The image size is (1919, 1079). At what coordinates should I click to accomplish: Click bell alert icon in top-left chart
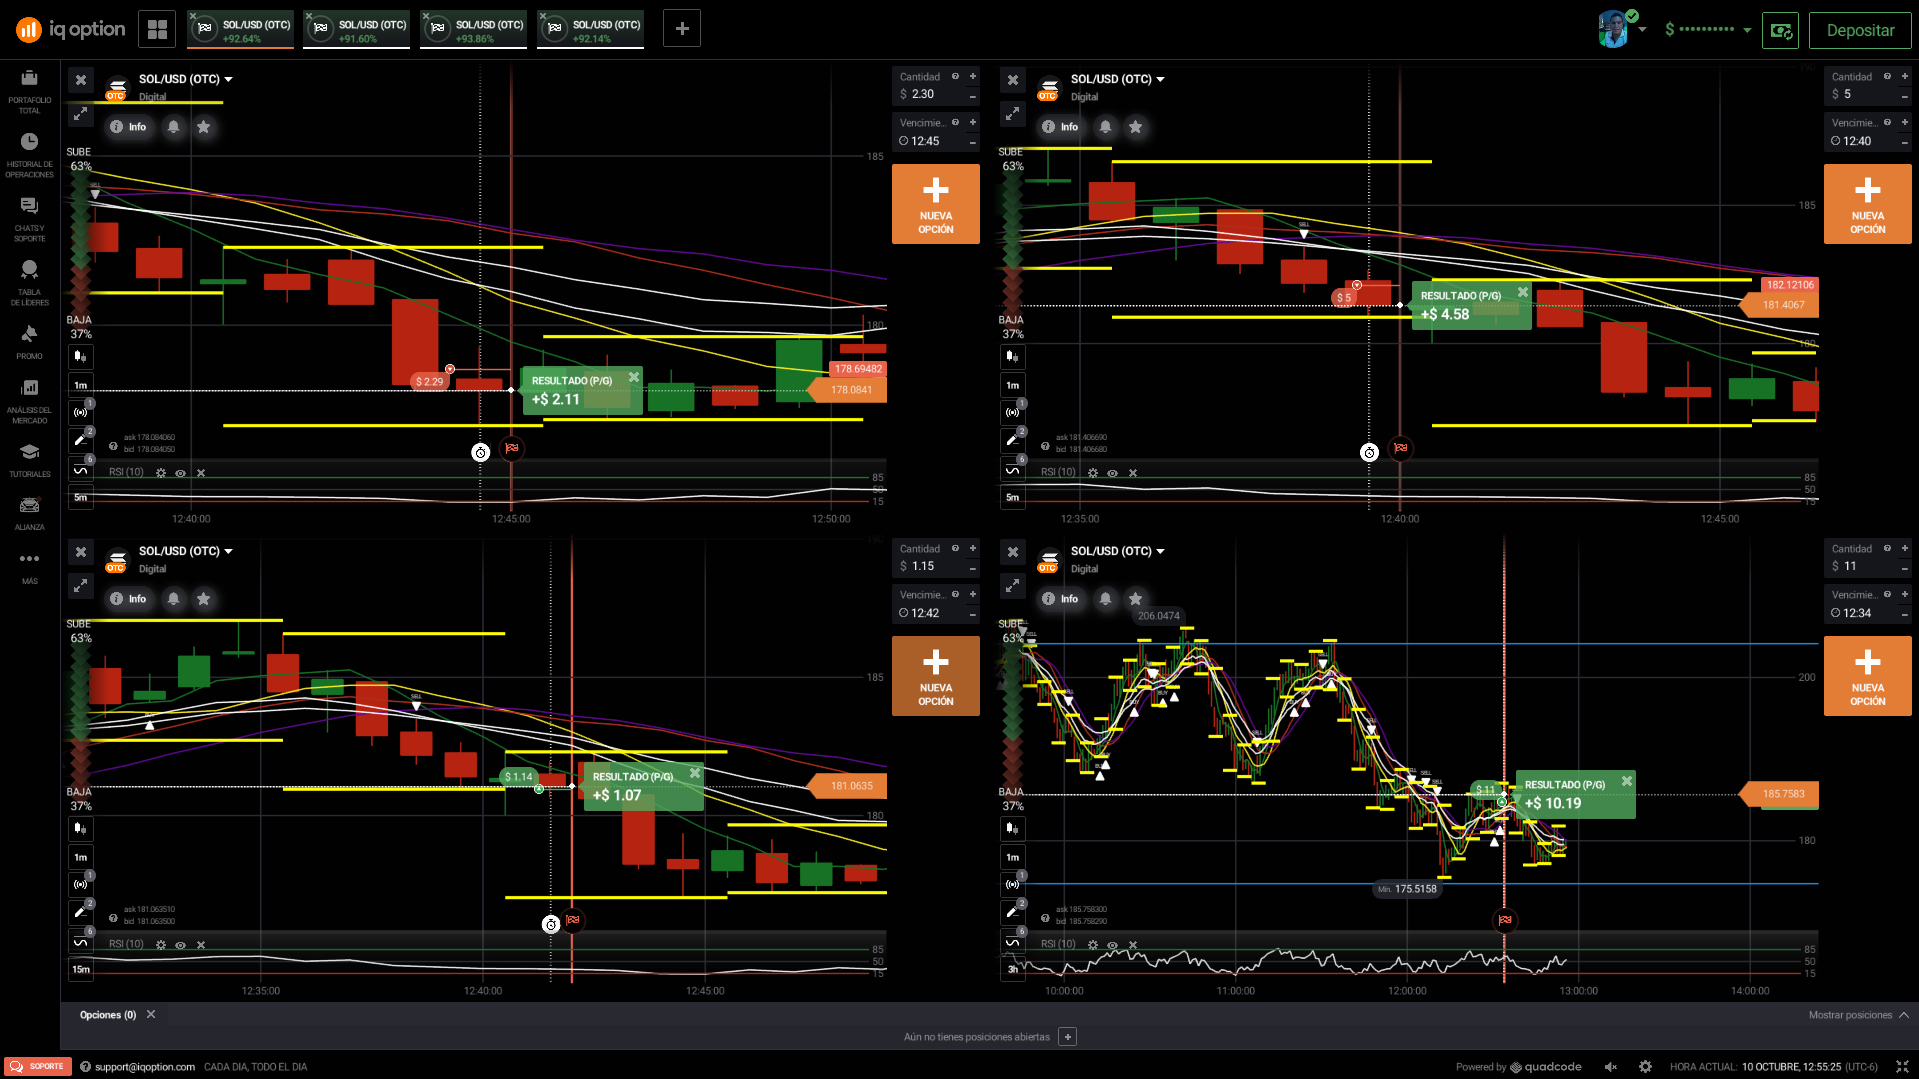point(174,127)
